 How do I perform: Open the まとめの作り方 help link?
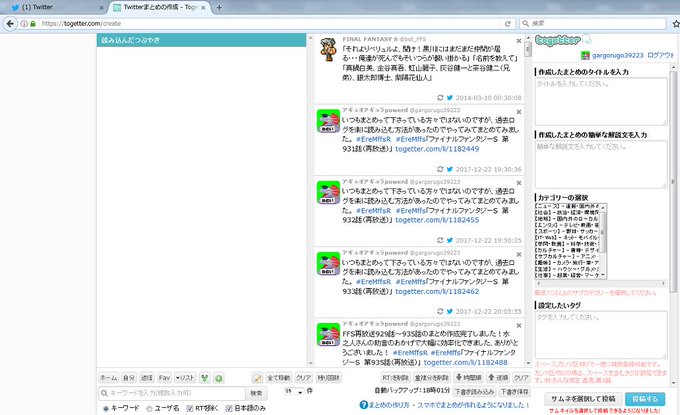coord(389,405)
